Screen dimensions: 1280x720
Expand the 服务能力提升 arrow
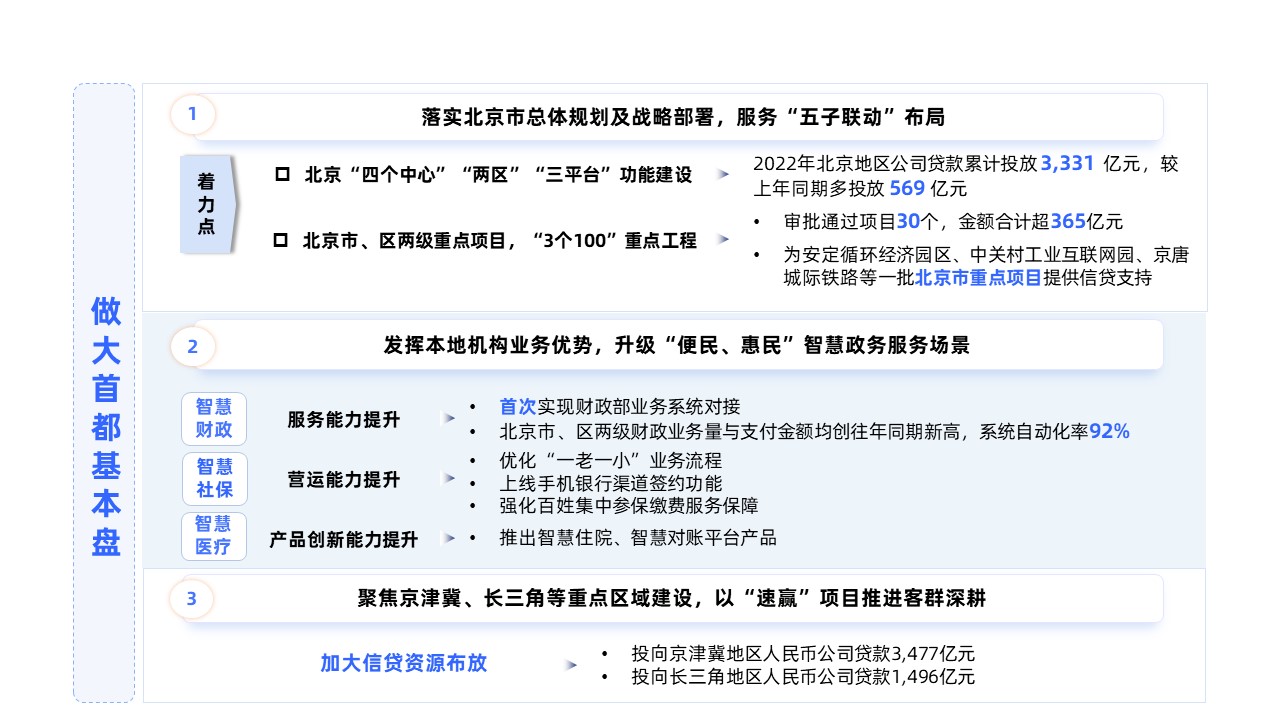point(449,420)
